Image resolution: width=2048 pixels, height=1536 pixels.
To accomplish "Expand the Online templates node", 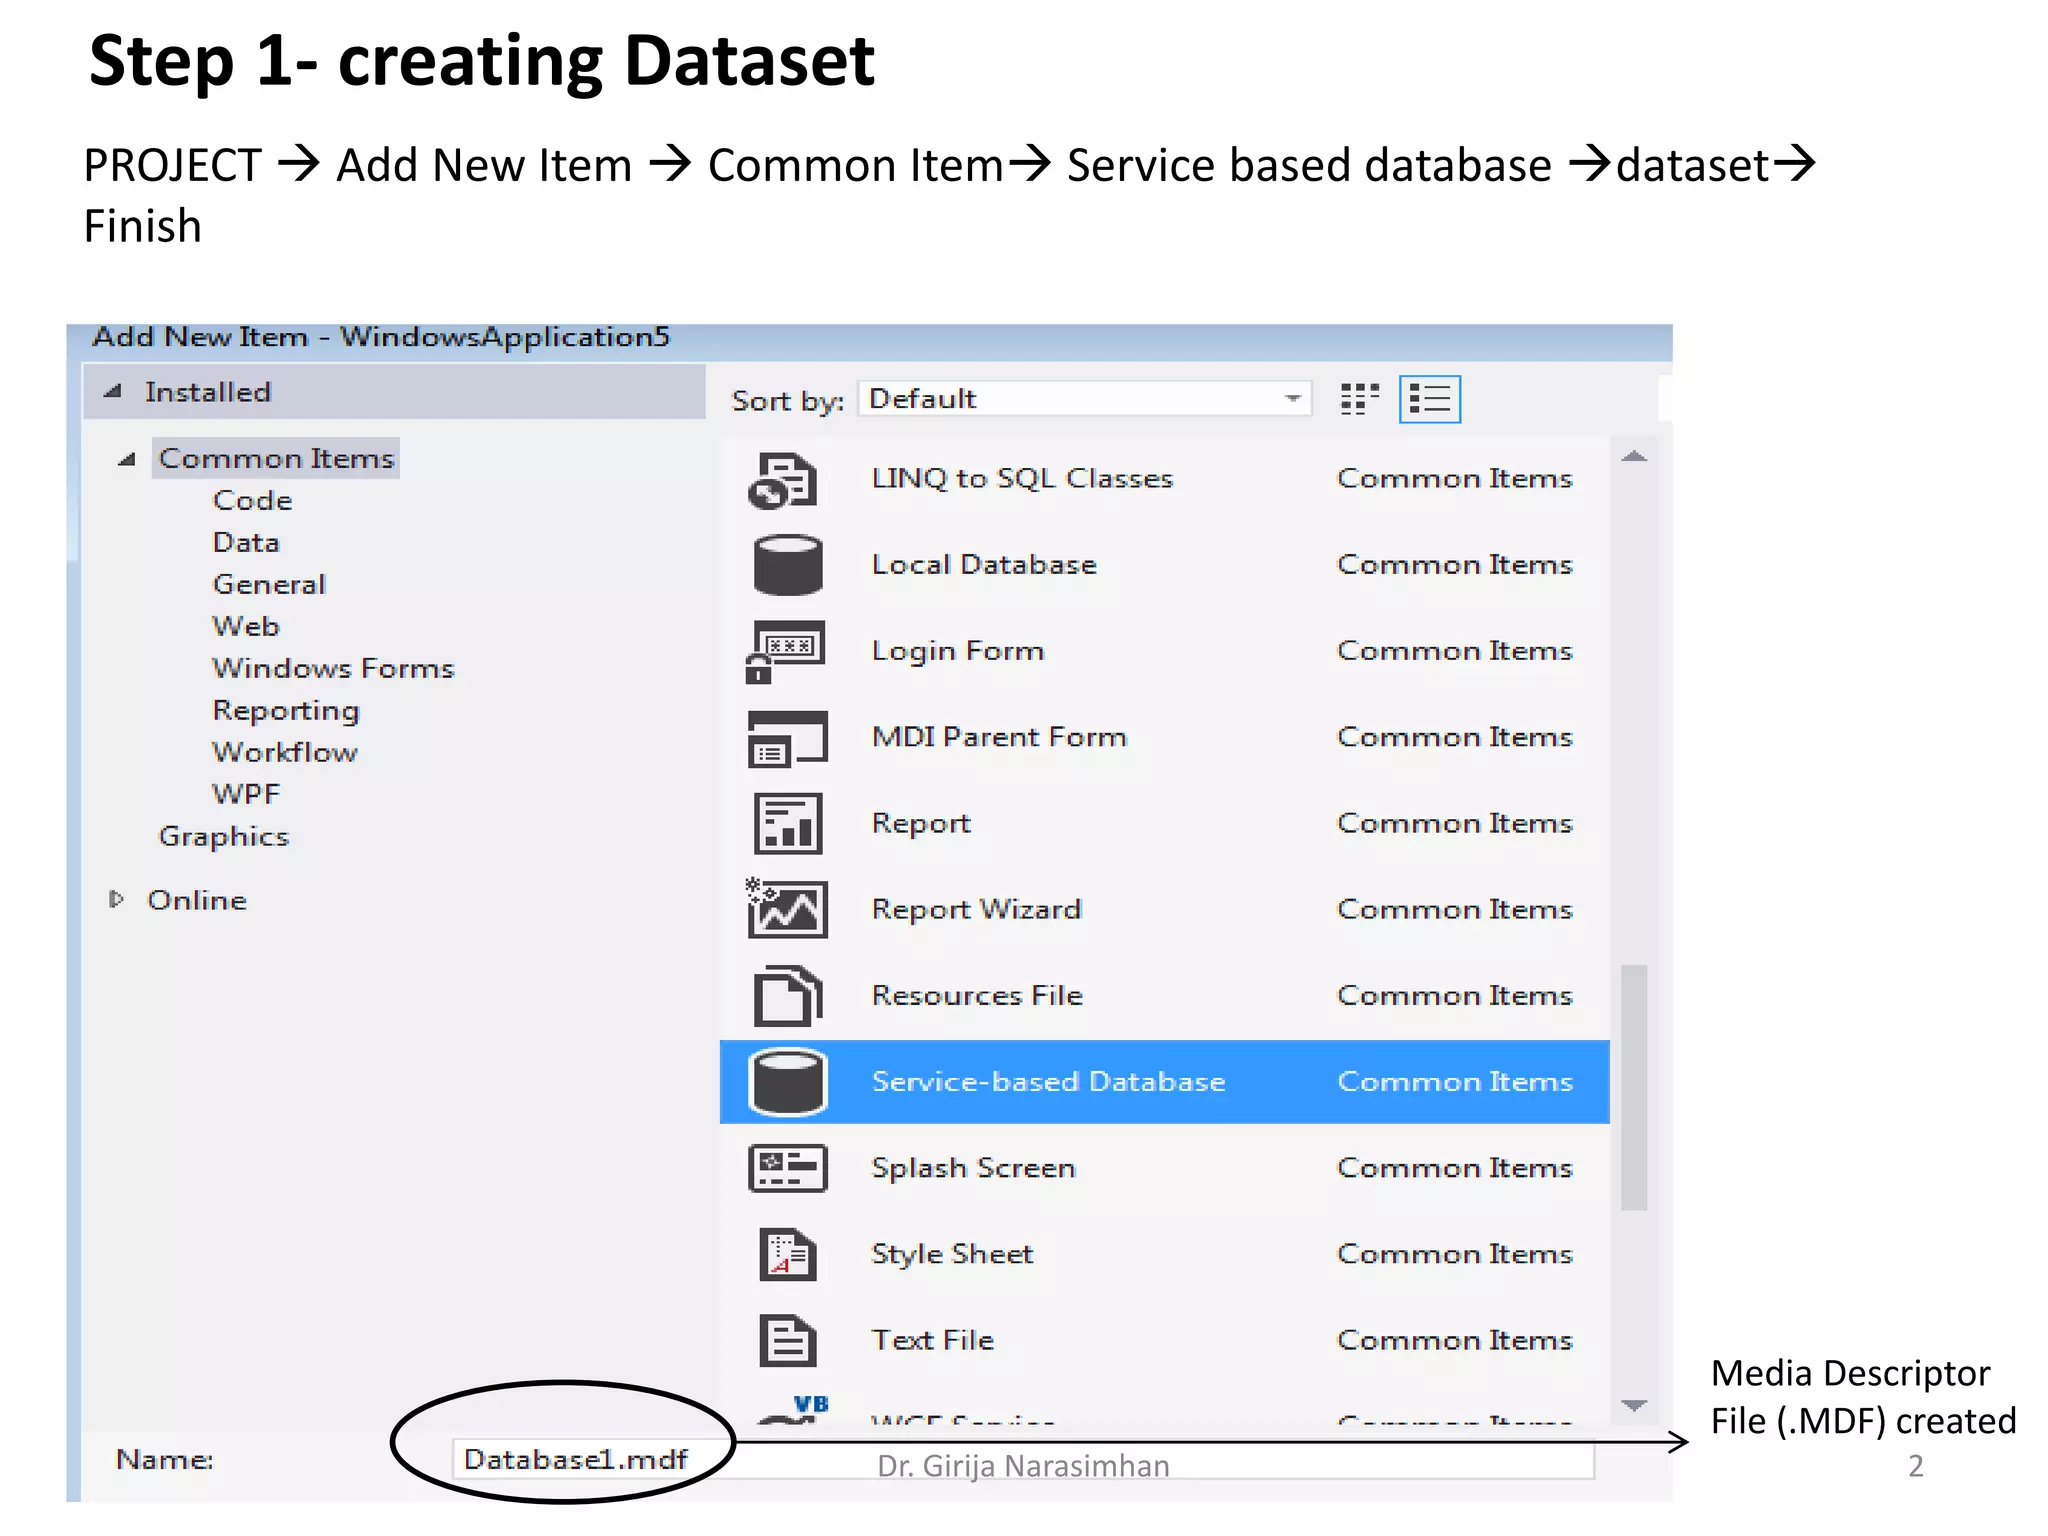I will click(x=117, y=899).
